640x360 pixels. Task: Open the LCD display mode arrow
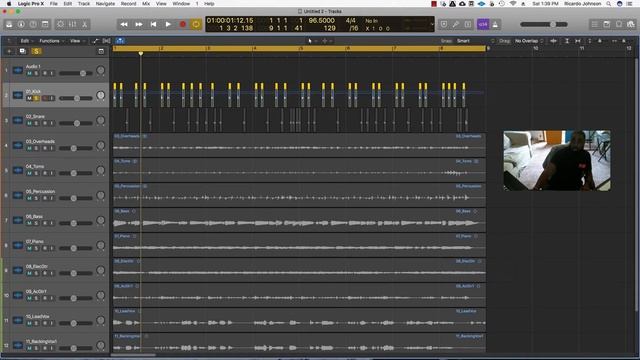tap(432, 24)
